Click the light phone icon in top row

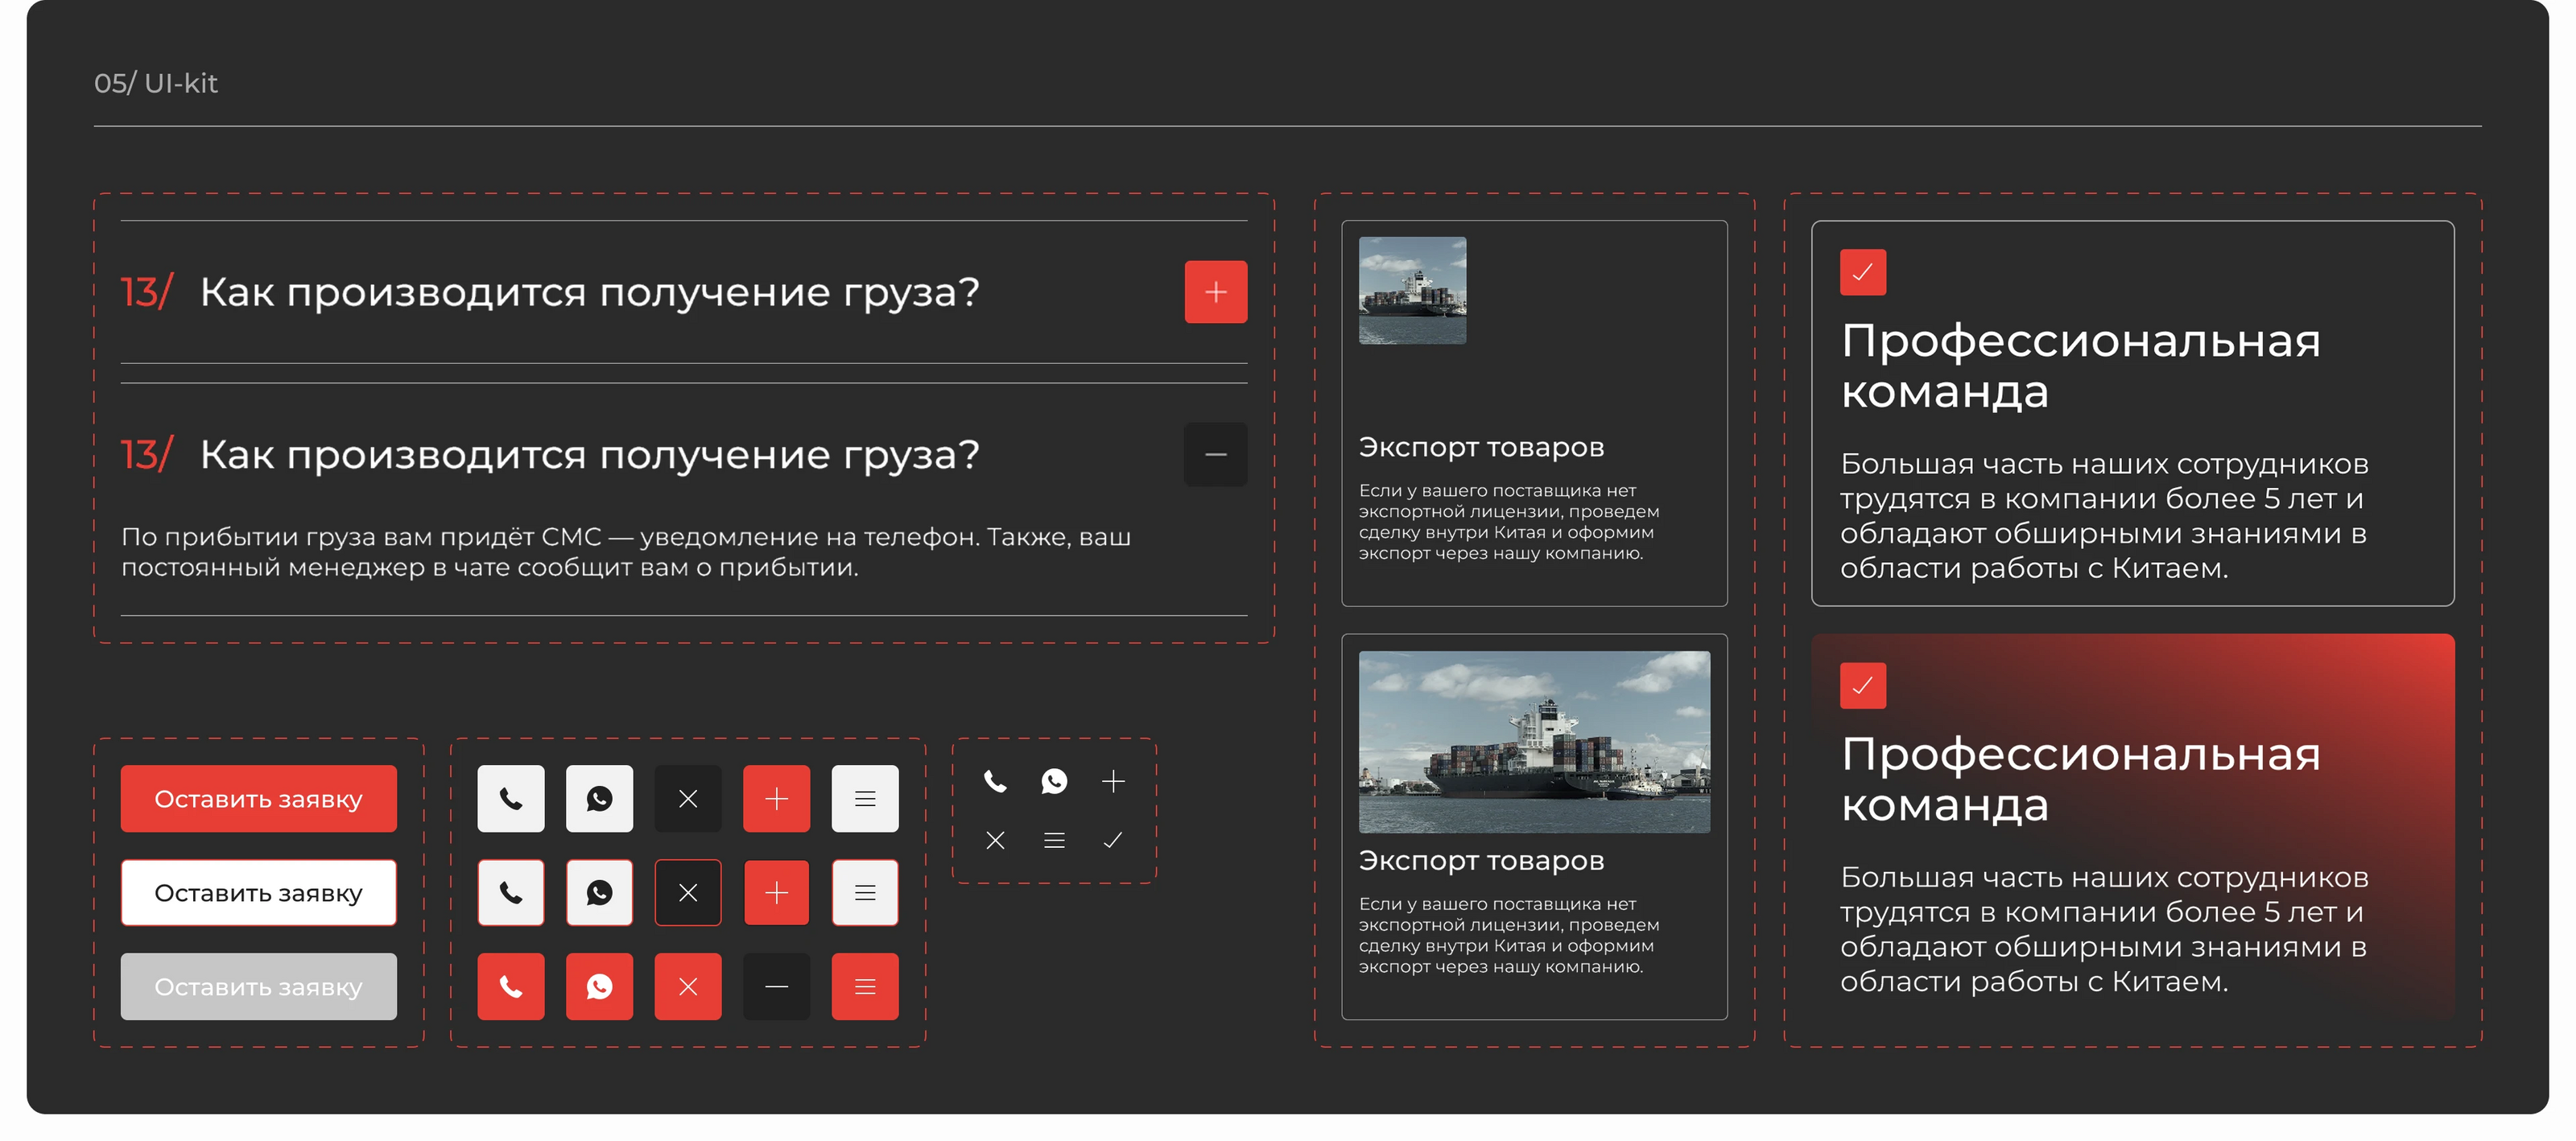511,798
